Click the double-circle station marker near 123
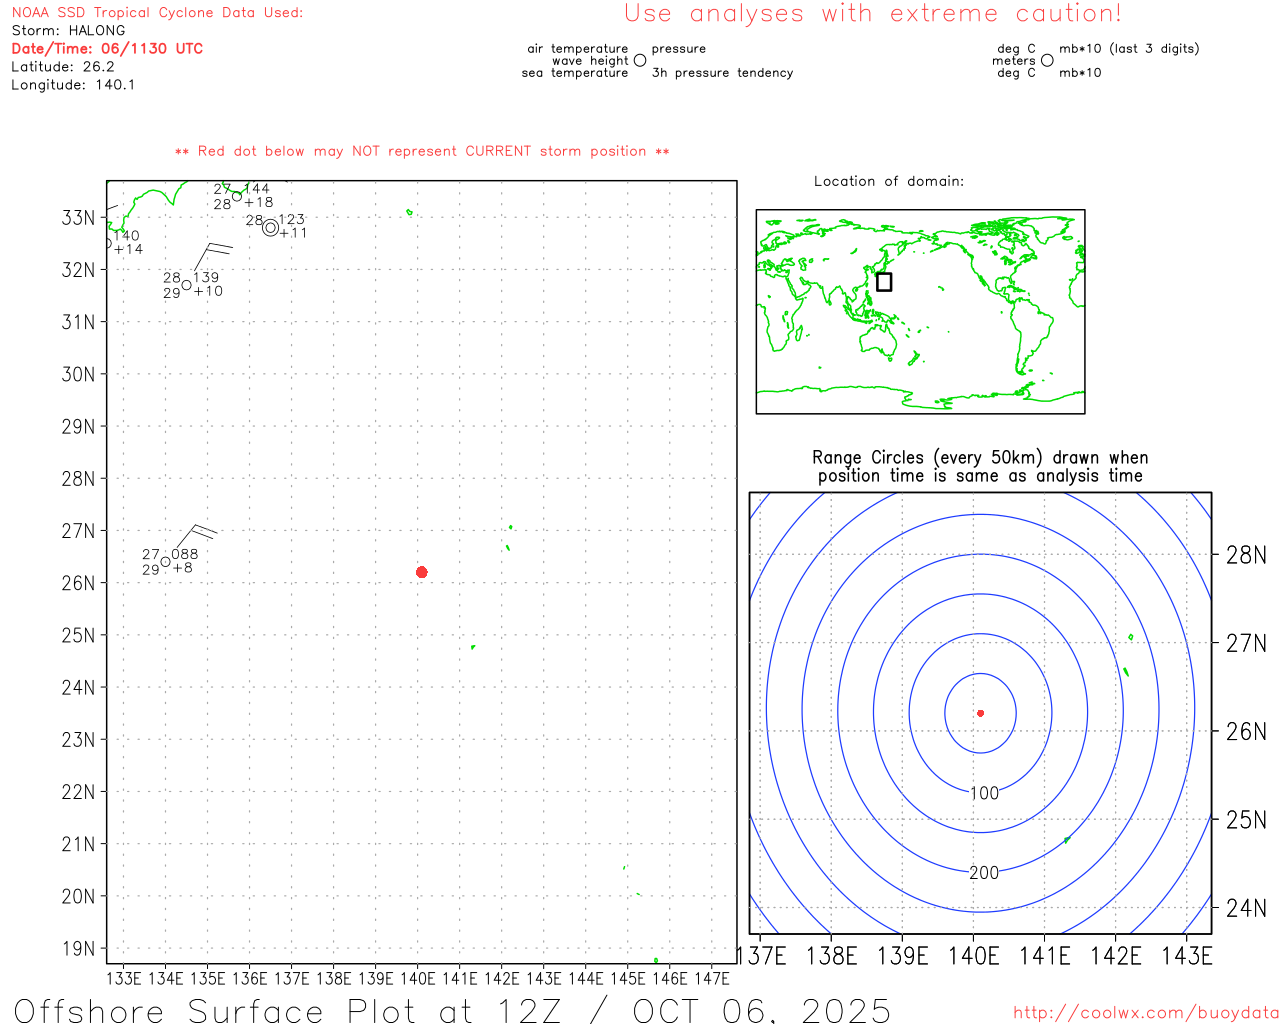This screenshot has width=1280, height=1024. (270, 227)
